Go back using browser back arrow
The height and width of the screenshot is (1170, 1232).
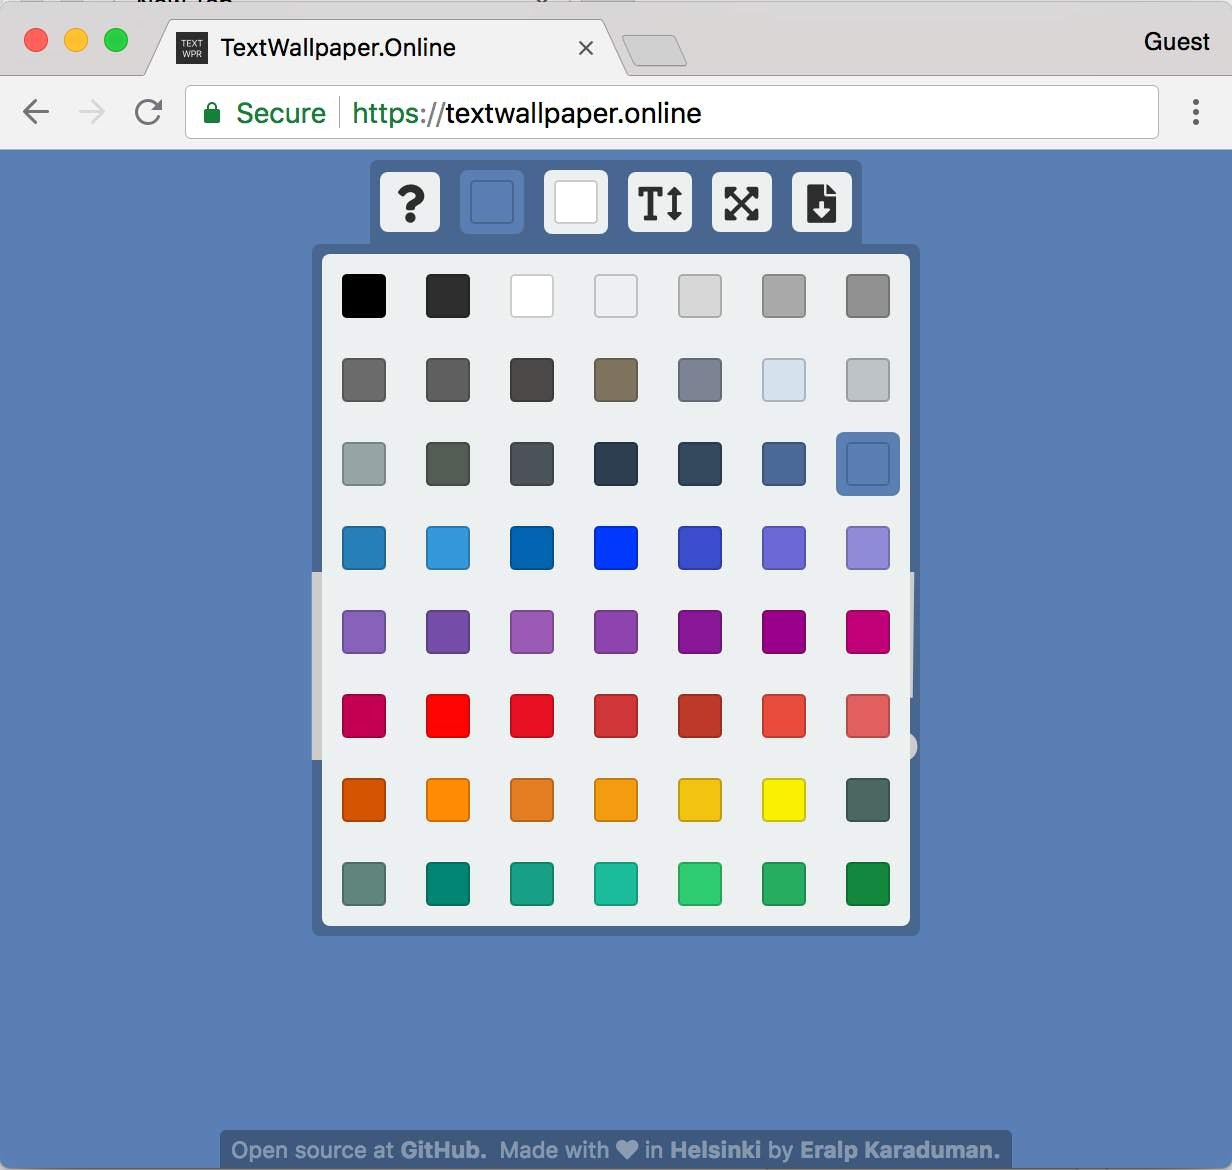(36, 112)
